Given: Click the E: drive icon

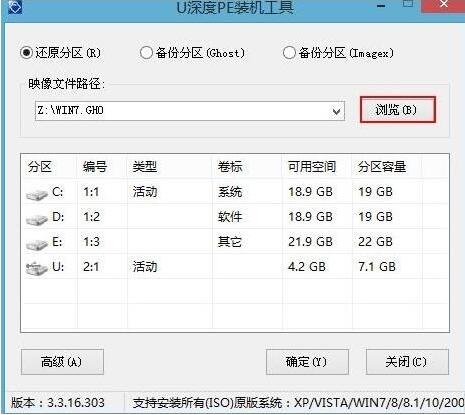Looking at the screenshot, I should (37, 244).
